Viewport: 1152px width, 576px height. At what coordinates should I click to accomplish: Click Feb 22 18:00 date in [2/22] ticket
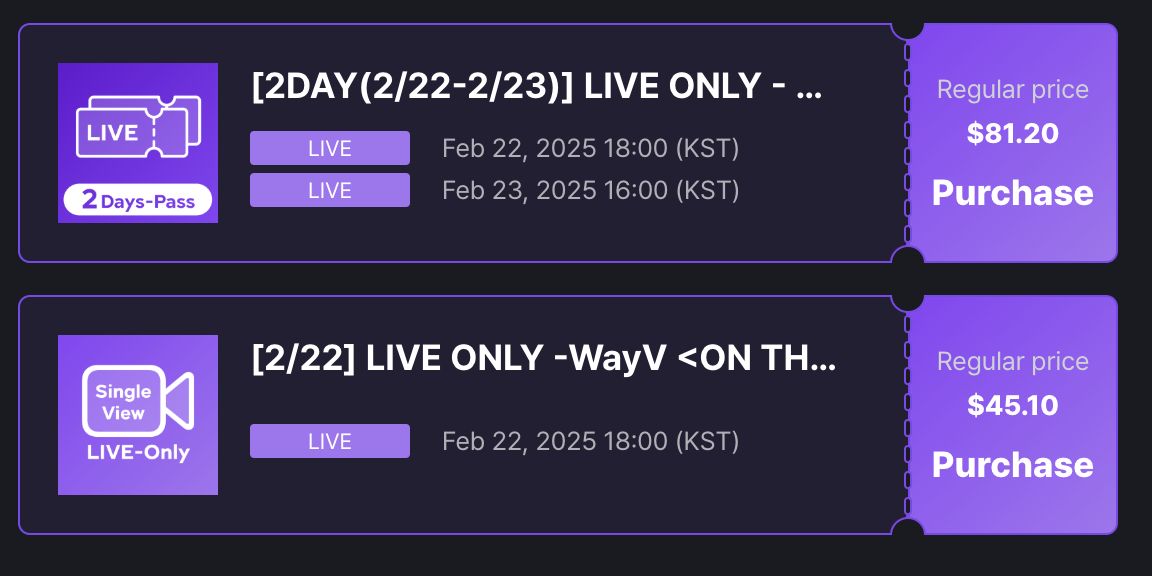[x=590, y=441]
